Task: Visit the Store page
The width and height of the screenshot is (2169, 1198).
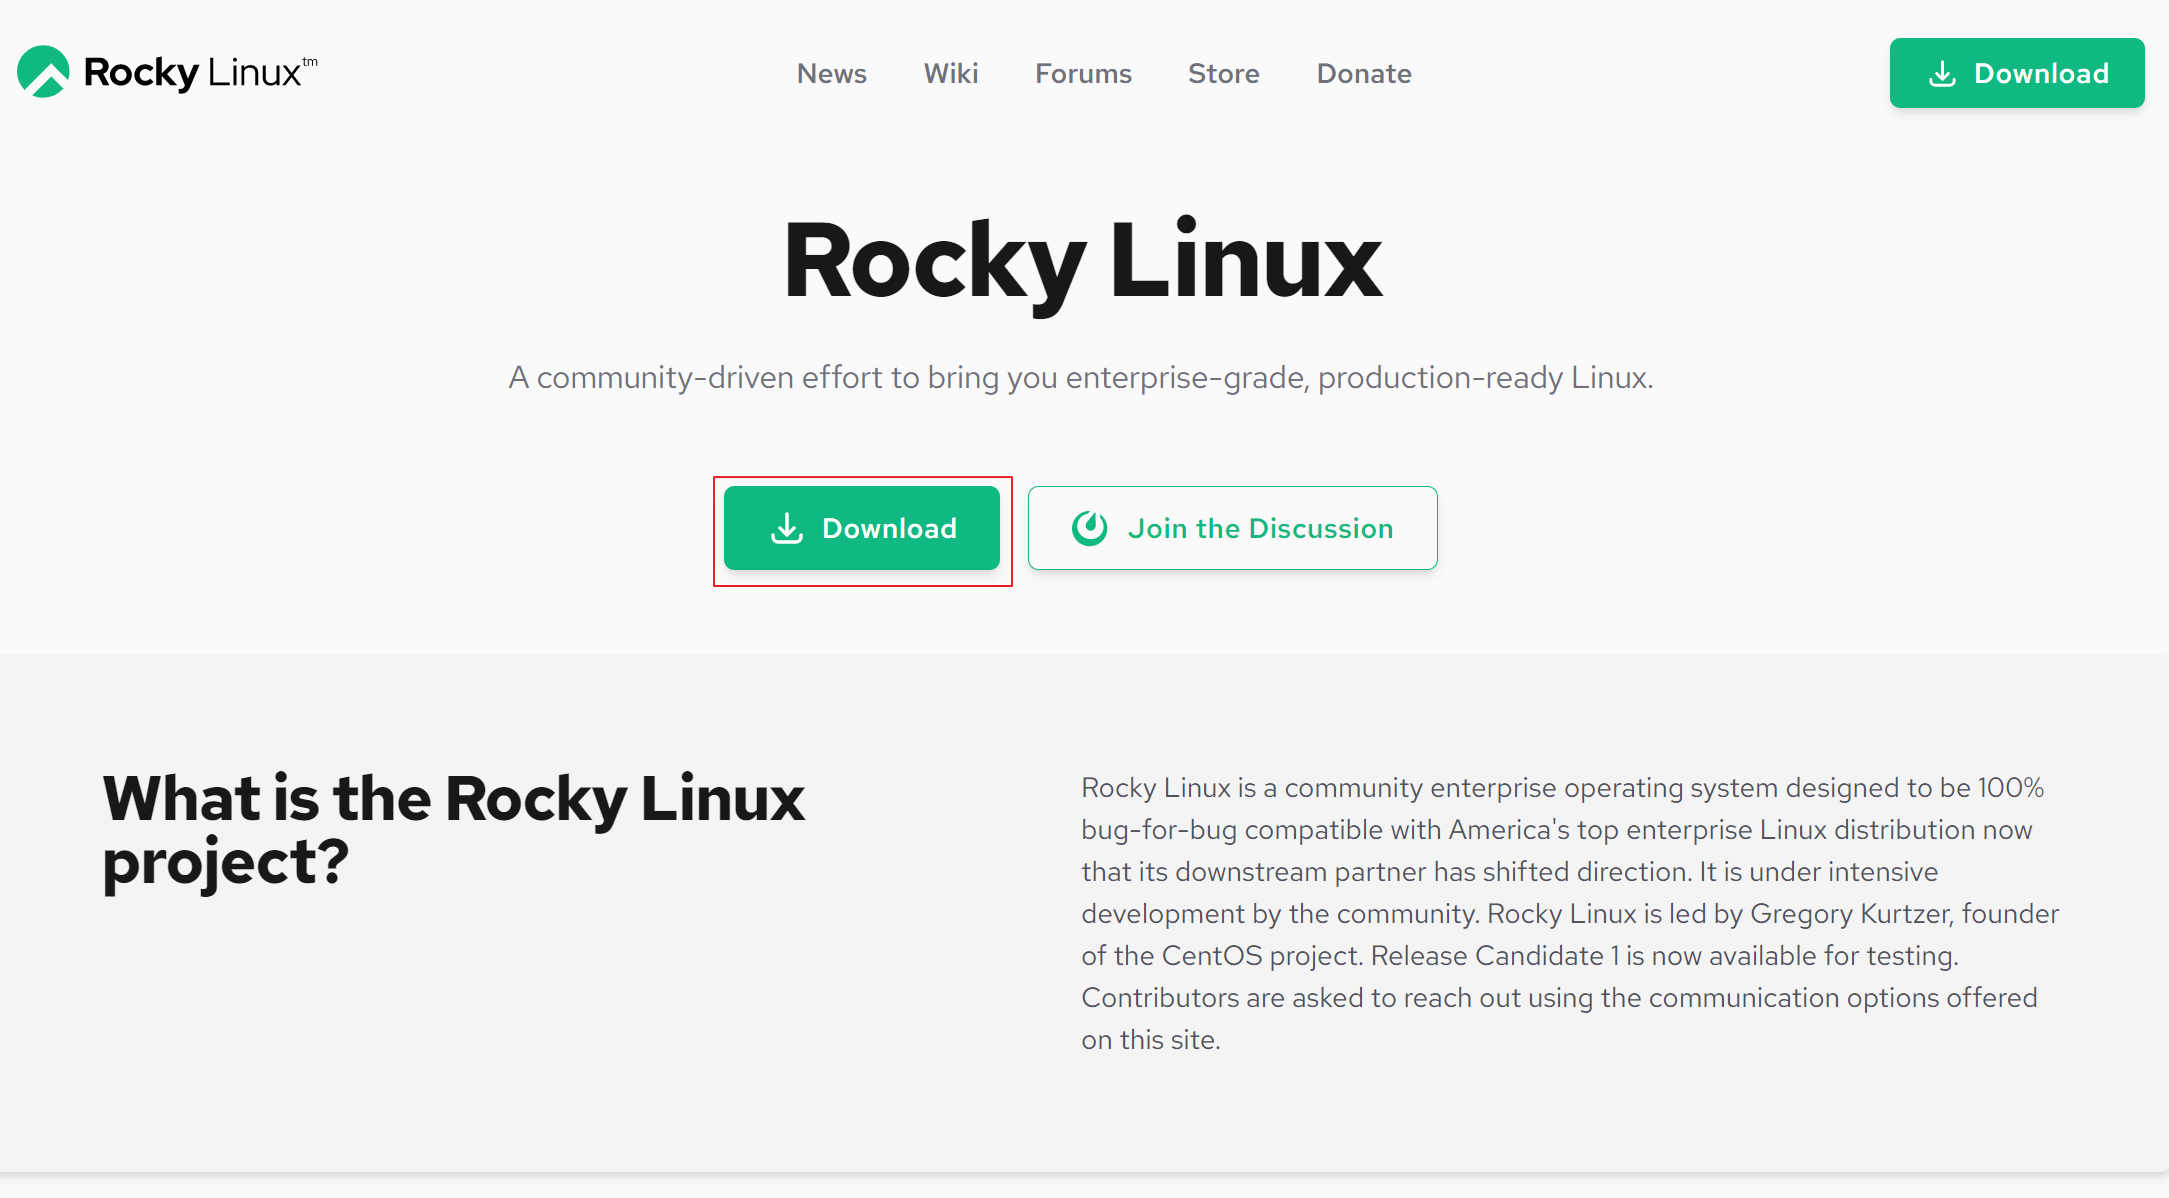Action: tap(1223, 73)
